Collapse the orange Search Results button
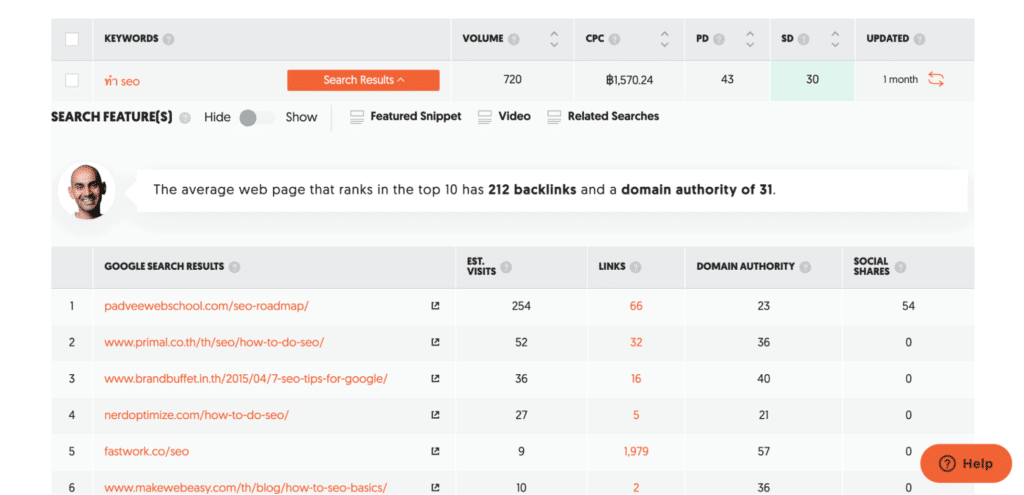 363,80
